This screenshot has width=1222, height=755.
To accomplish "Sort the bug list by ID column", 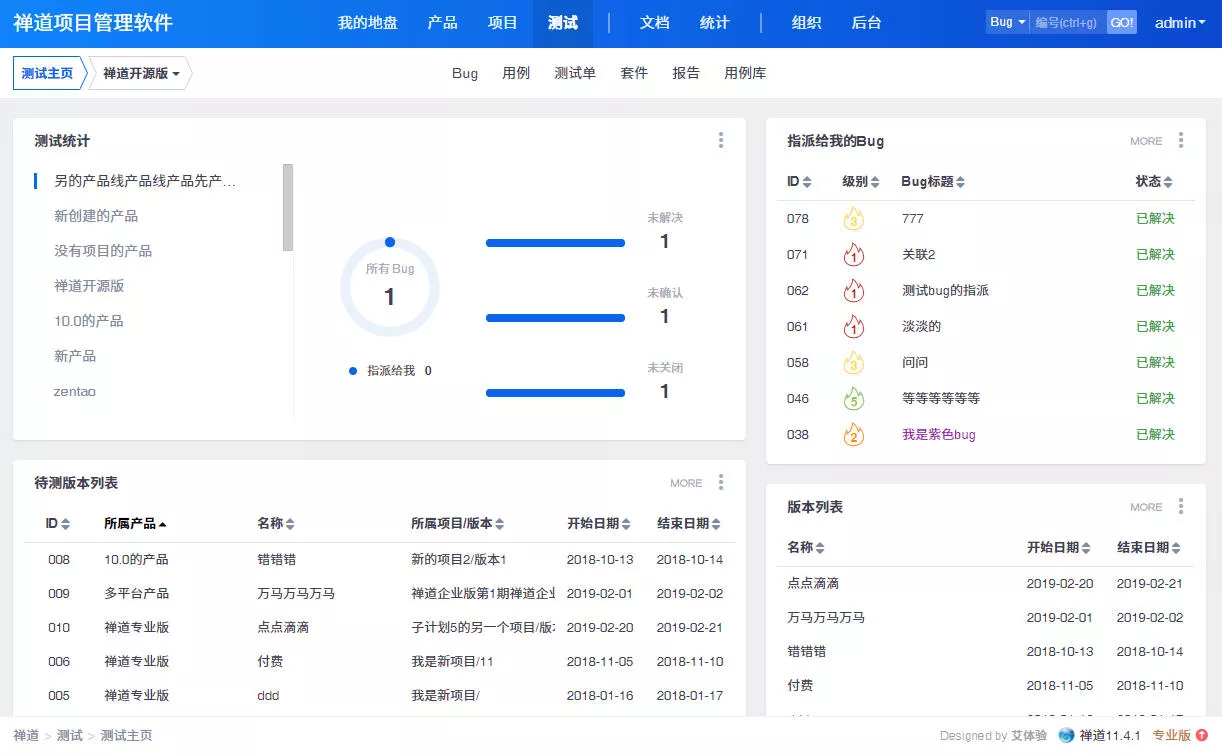I will [x=799, y=182].
